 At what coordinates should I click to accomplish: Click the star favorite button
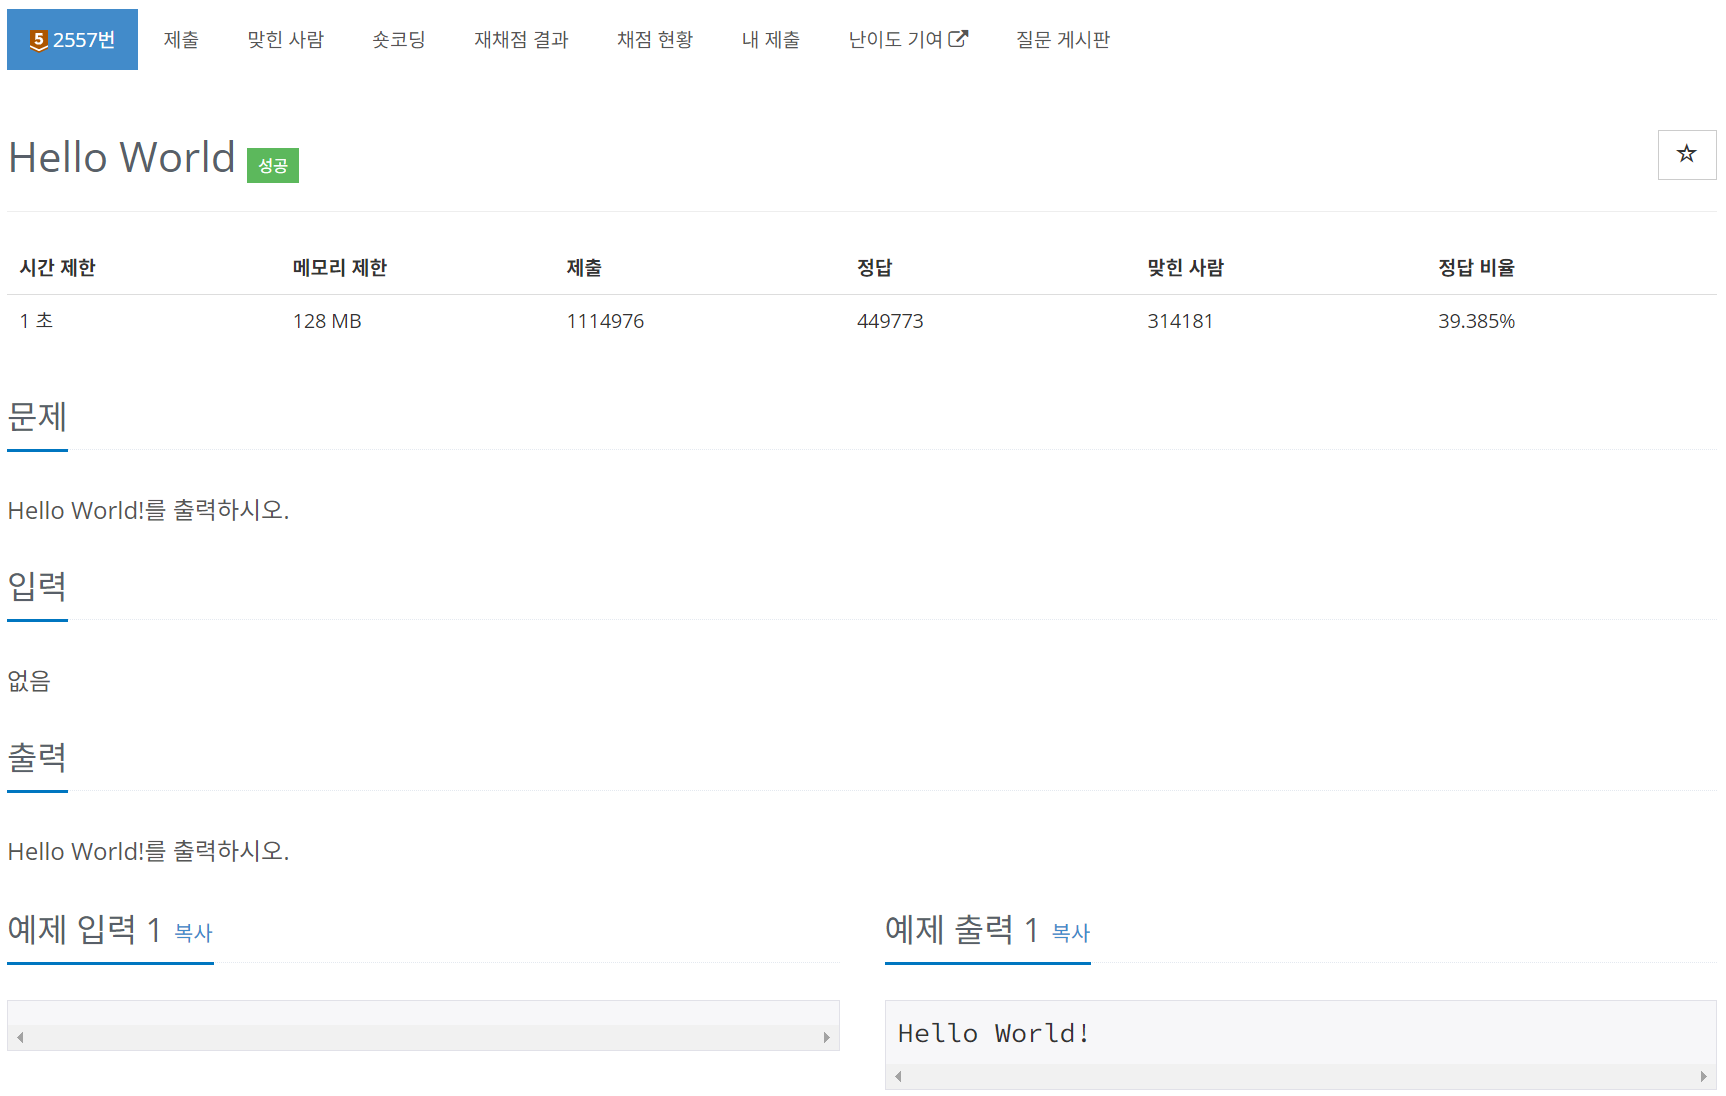(x=1686, y=155)
